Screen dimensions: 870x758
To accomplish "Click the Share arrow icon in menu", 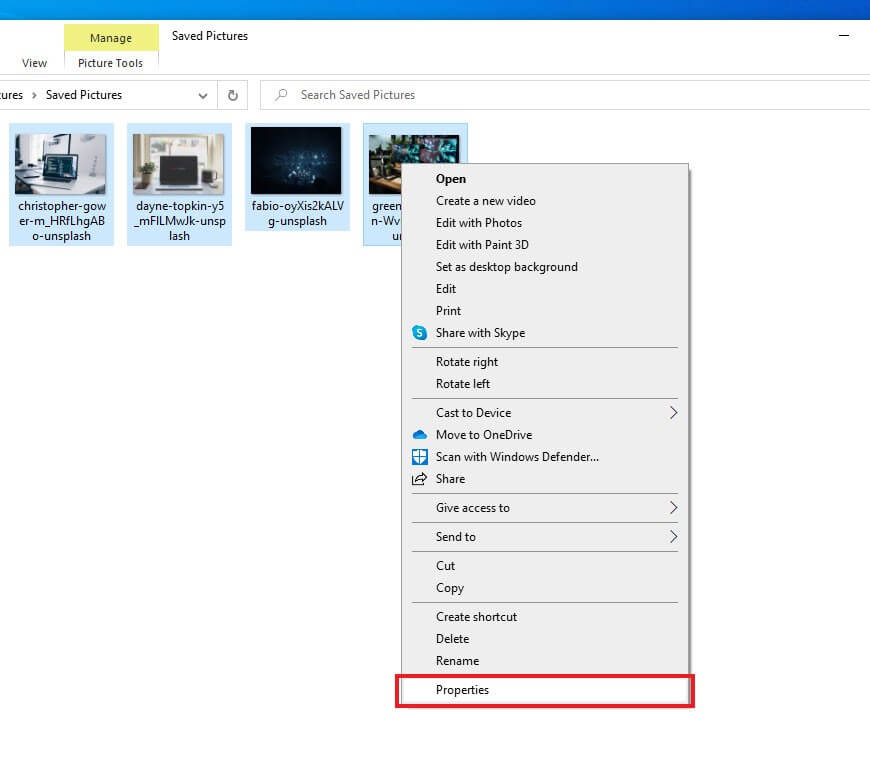I will (420, 479).
